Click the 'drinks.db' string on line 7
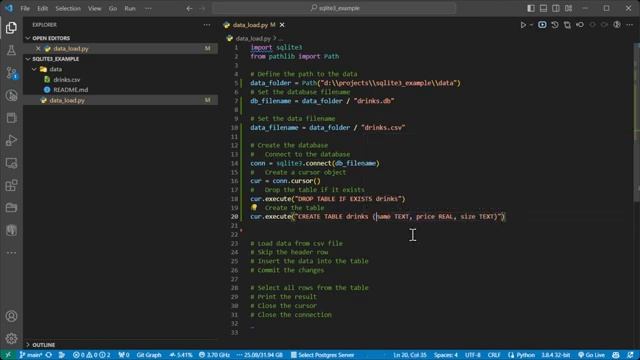This screenshot has height=360, width=640. (374, 101)
